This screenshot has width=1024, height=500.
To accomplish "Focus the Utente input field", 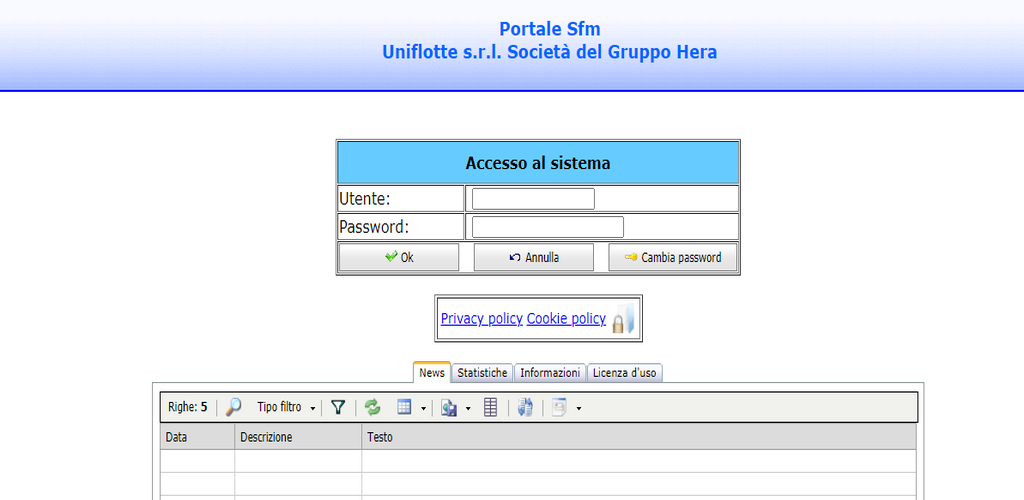I will [x=533, y=198].
